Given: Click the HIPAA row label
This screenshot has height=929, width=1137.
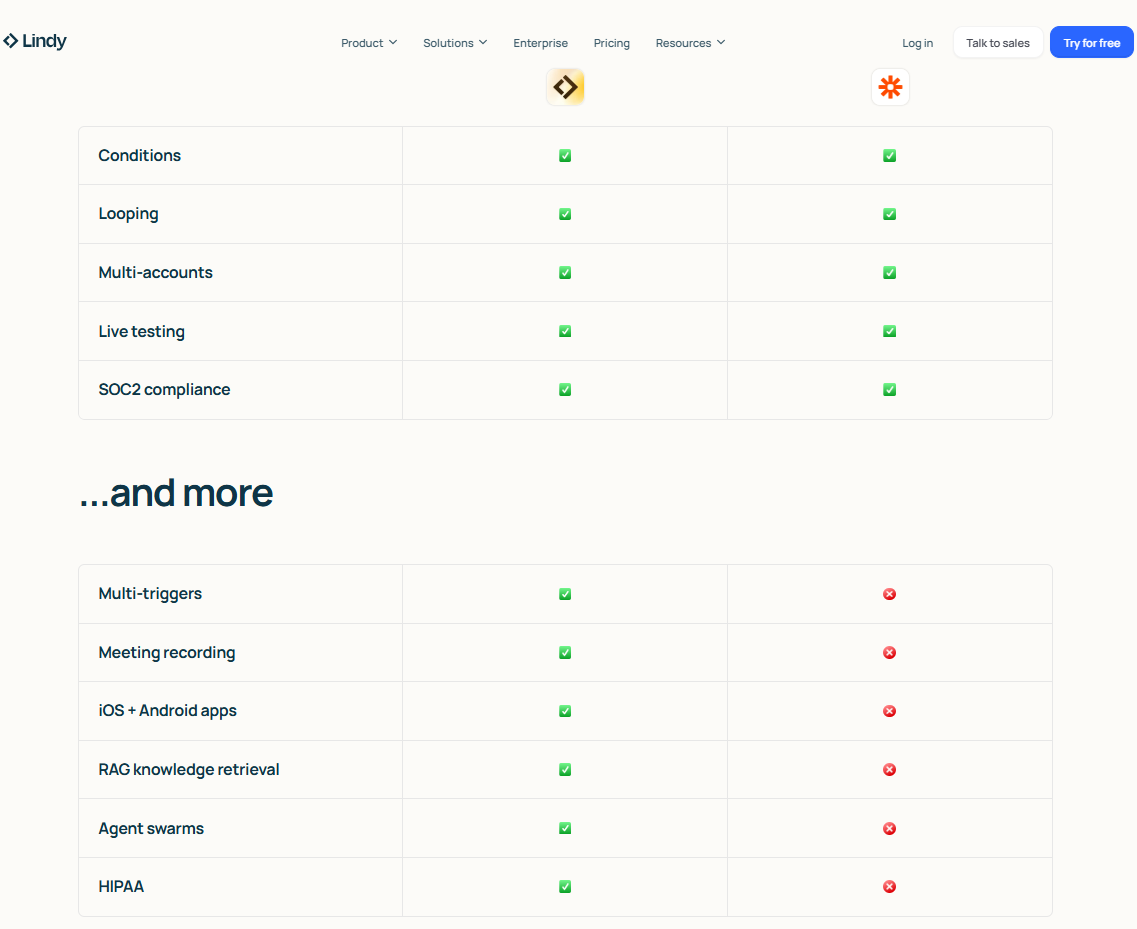Looking at the screenshot, I should tap(121, 886).
